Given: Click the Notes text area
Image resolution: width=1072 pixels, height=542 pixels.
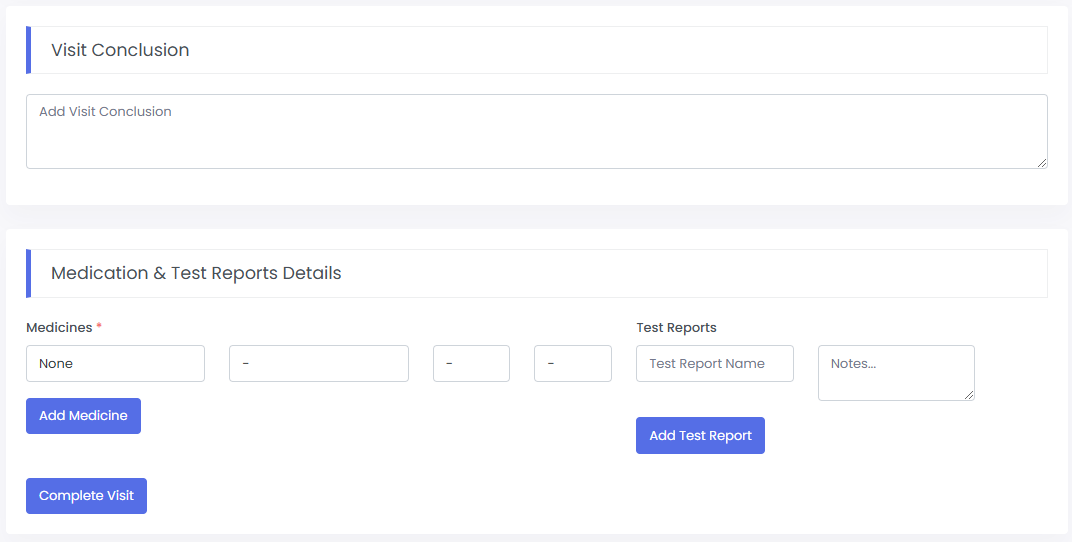Looking at the screenshot, I should [895, 372].
